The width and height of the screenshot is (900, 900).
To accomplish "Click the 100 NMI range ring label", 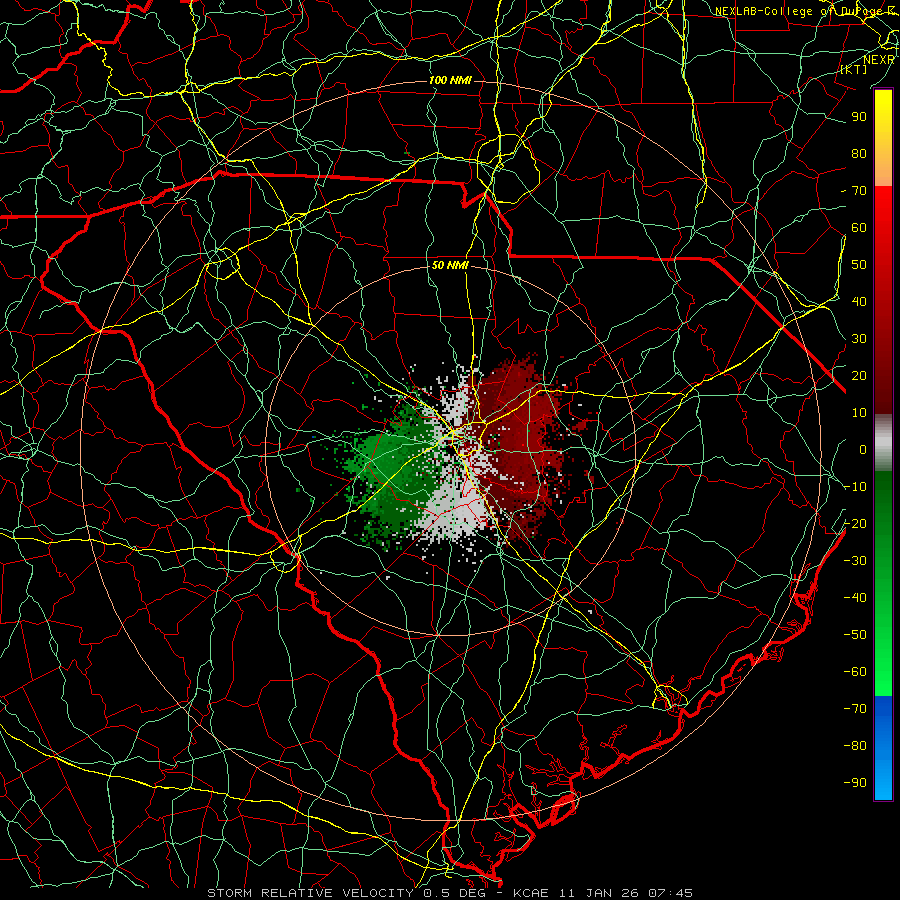I will coord(450,80).
